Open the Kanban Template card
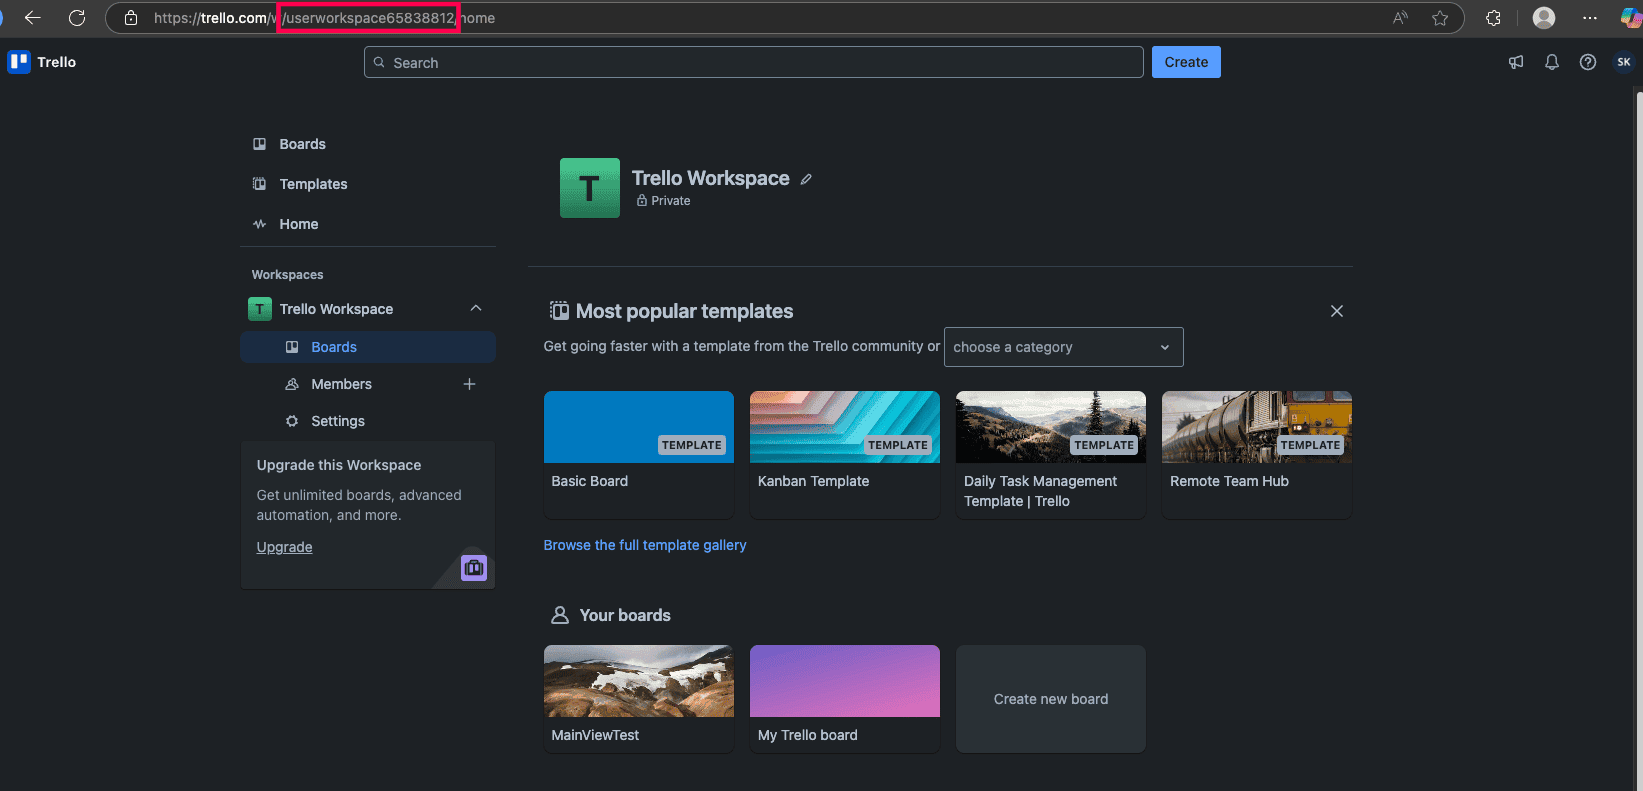This screenshot has height=791, width=1643. click(x=845, y=455)
